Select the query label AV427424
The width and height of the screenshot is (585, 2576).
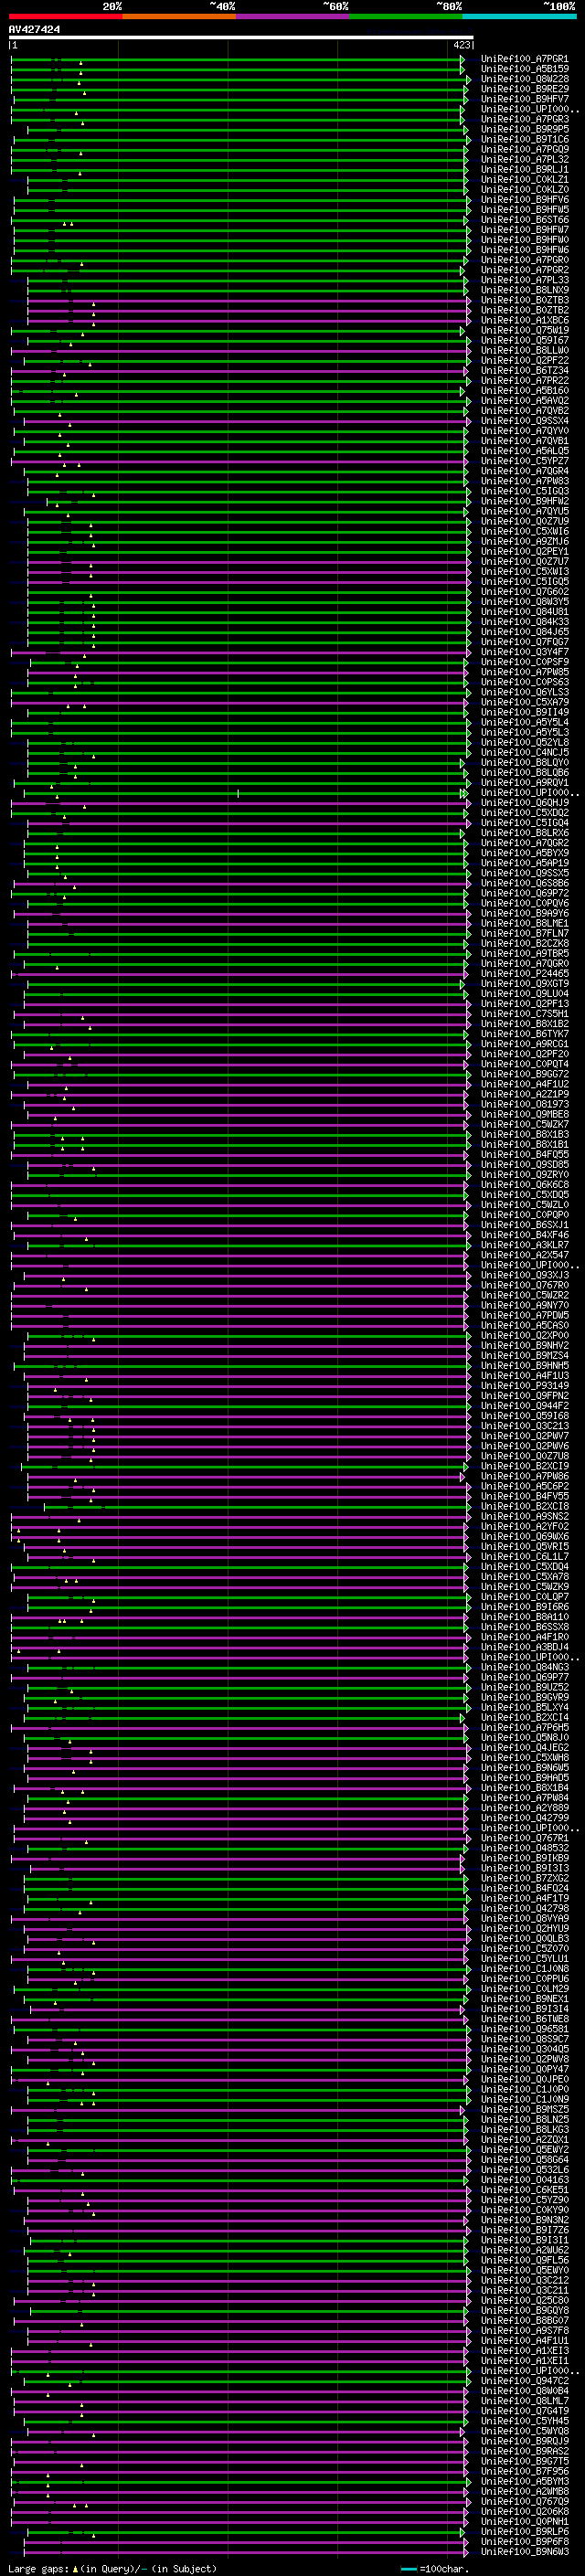pos(34,29)
